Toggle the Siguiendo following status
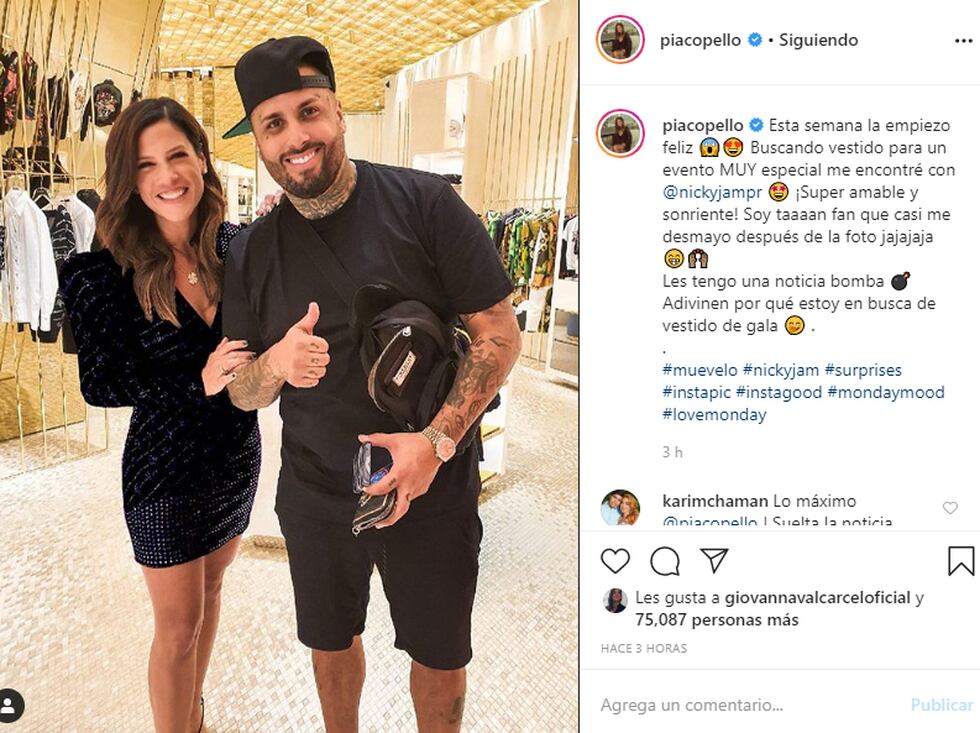The image size is (980, 733). (818, 40)
